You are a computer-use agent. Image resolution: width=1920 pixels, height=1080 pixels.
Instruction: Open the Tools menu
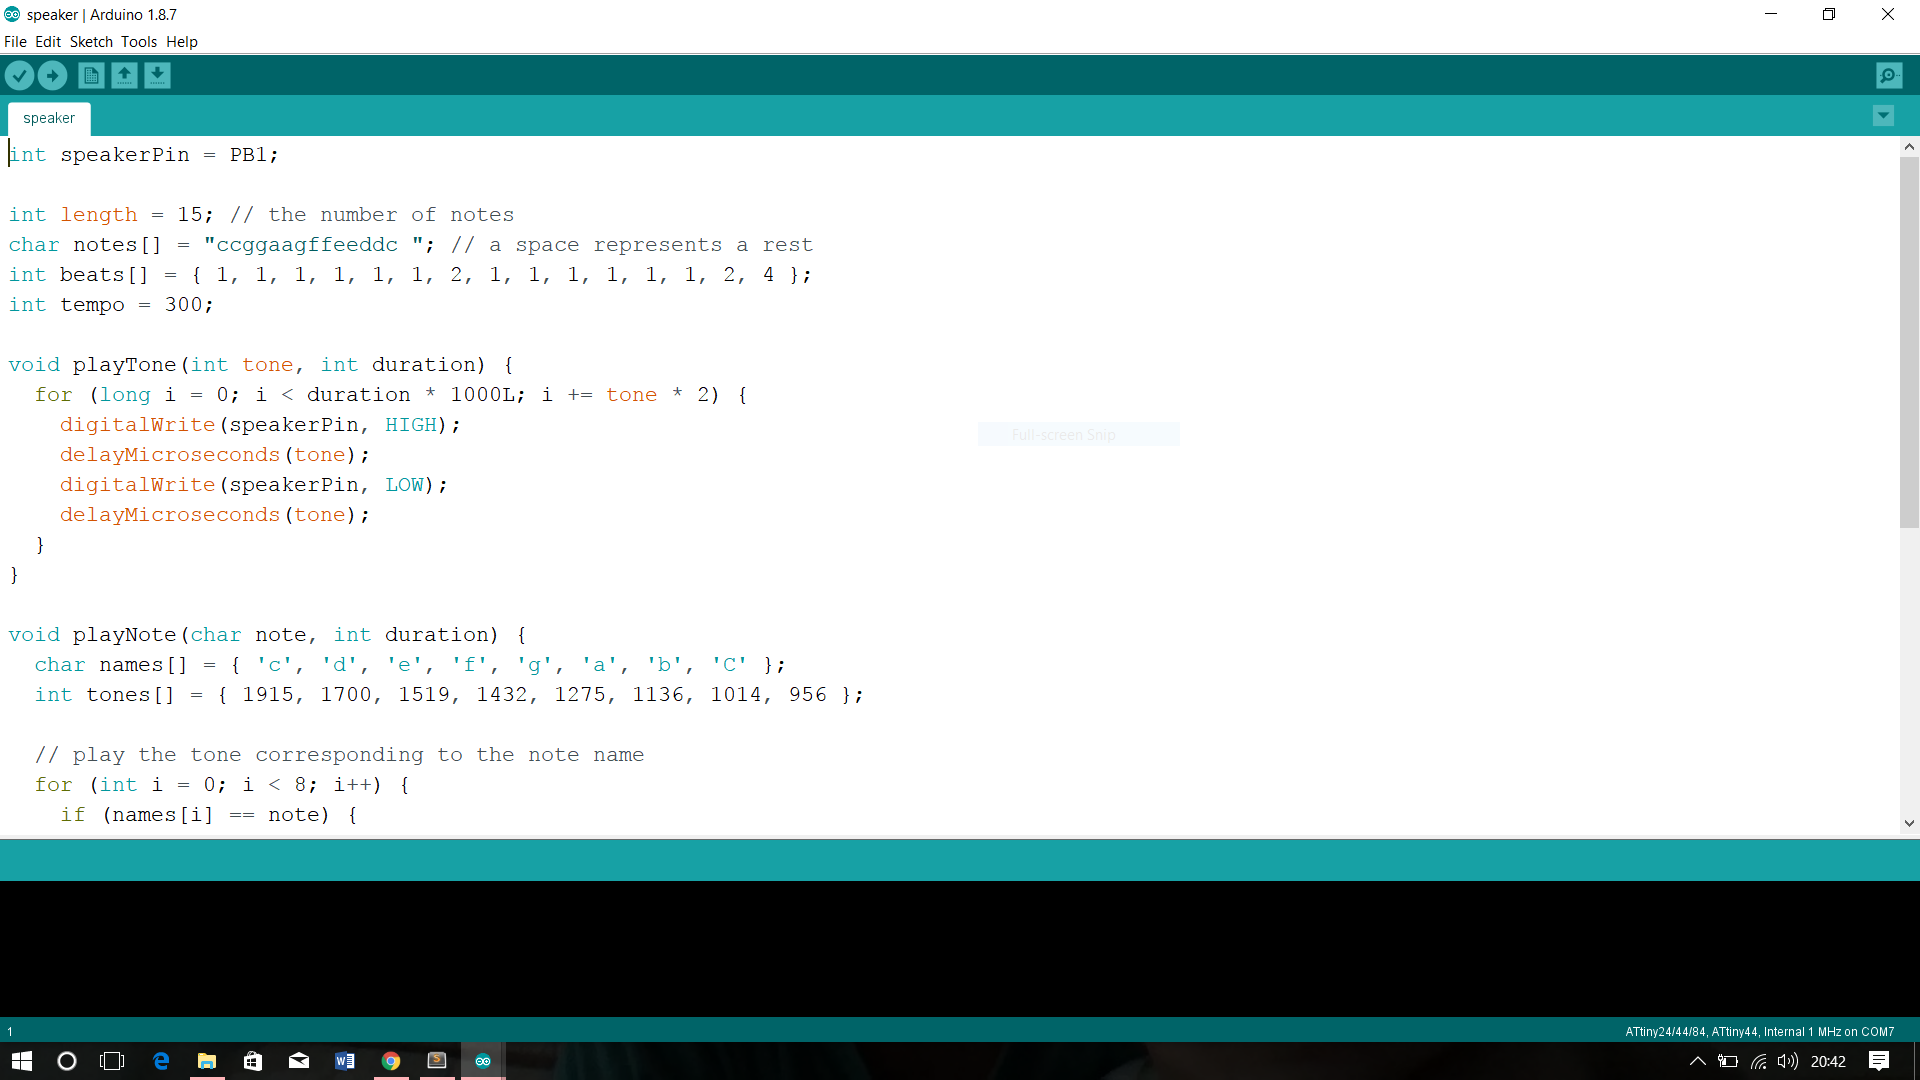click(x=137, y=41)
